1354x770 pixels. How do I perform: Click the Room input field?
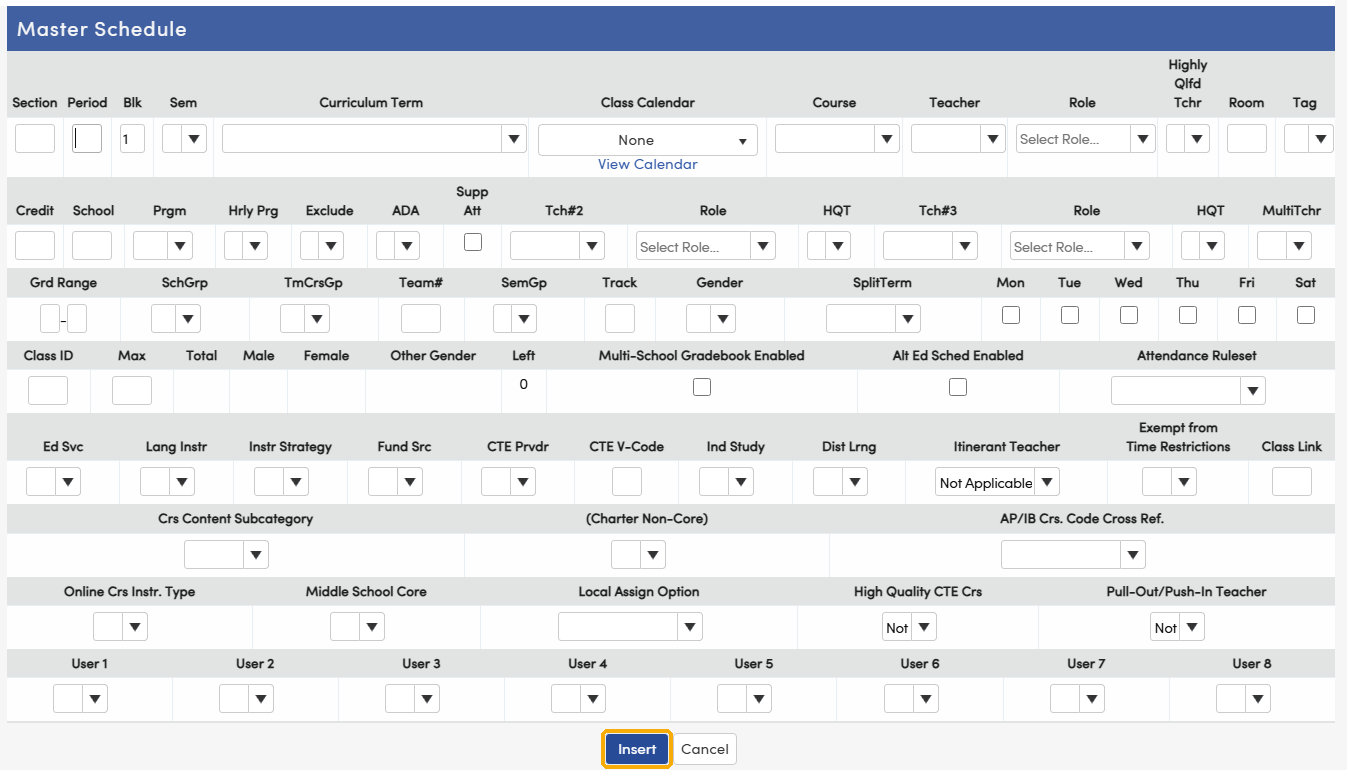click(x=1247, y=139)
